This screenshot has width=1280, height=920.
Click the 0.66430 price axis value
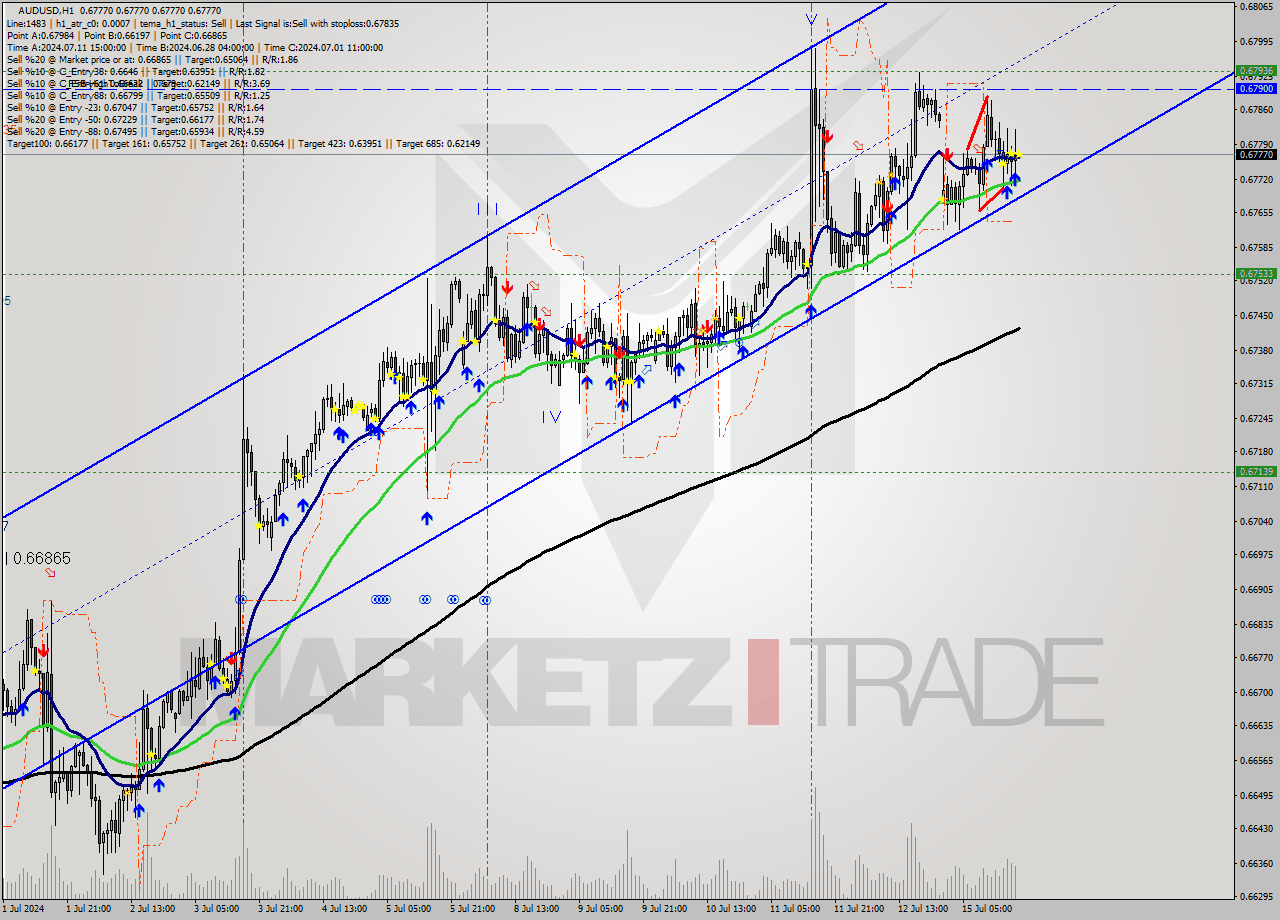1256,829
